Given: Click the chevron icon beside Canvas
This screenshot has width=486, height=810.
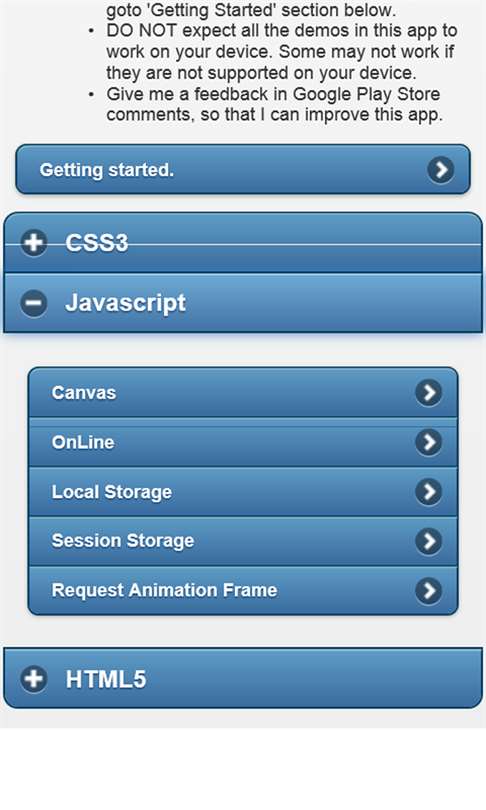Looking at the screenshot, I should pyautogui.click(x=429, y=393).
